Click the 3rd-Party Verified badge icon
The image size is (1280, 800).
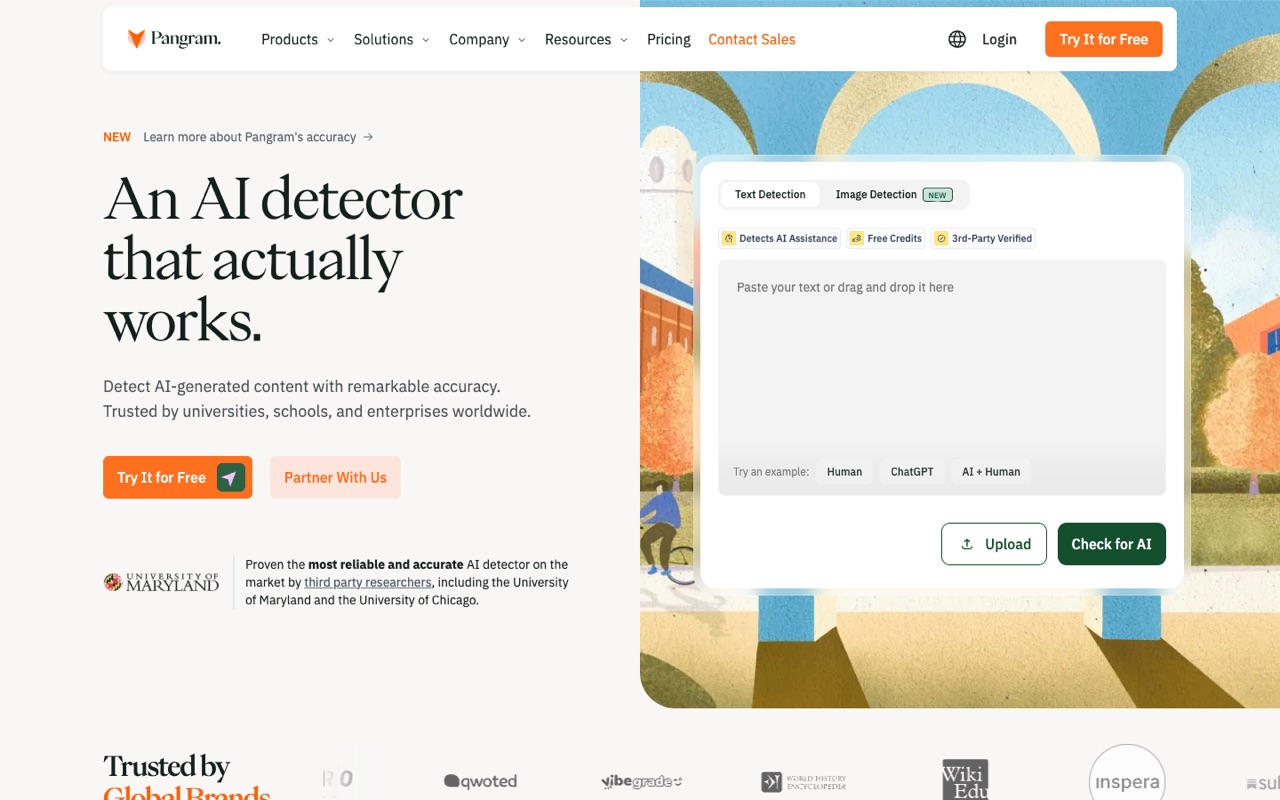941,238
